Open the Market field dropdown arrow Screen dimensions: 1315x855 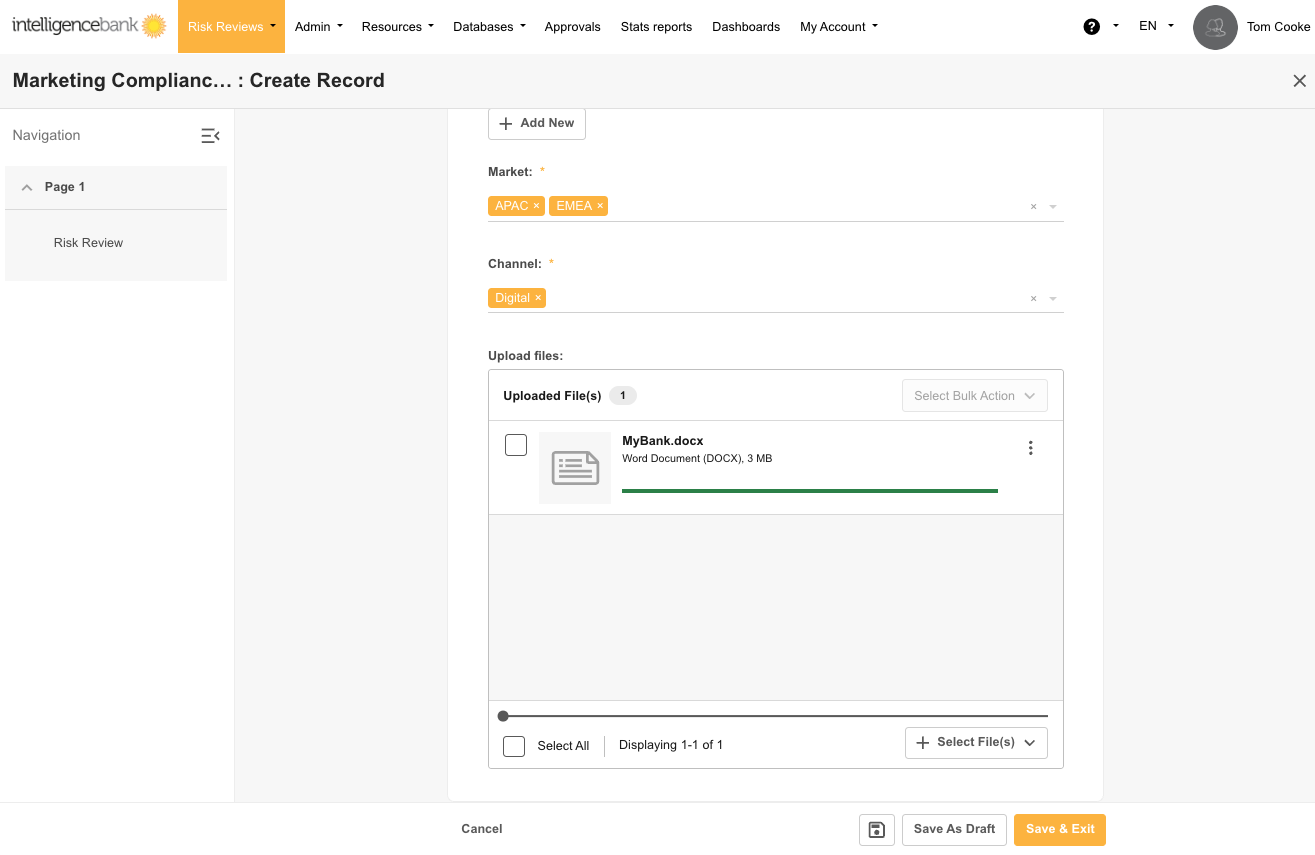pyautogui.click(x=1053, y=207)
